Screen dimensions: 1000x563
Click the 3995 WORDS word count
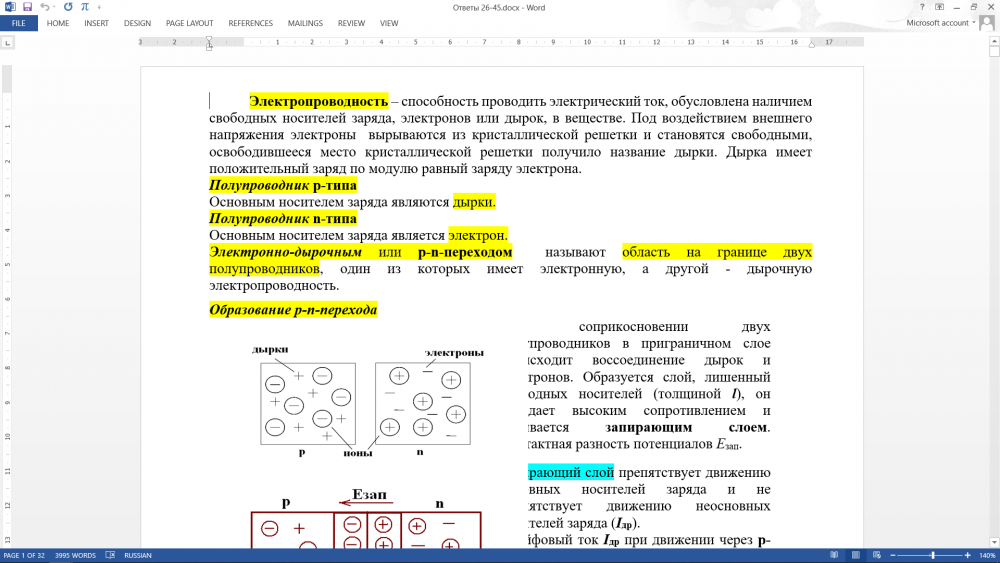(76, 555)
